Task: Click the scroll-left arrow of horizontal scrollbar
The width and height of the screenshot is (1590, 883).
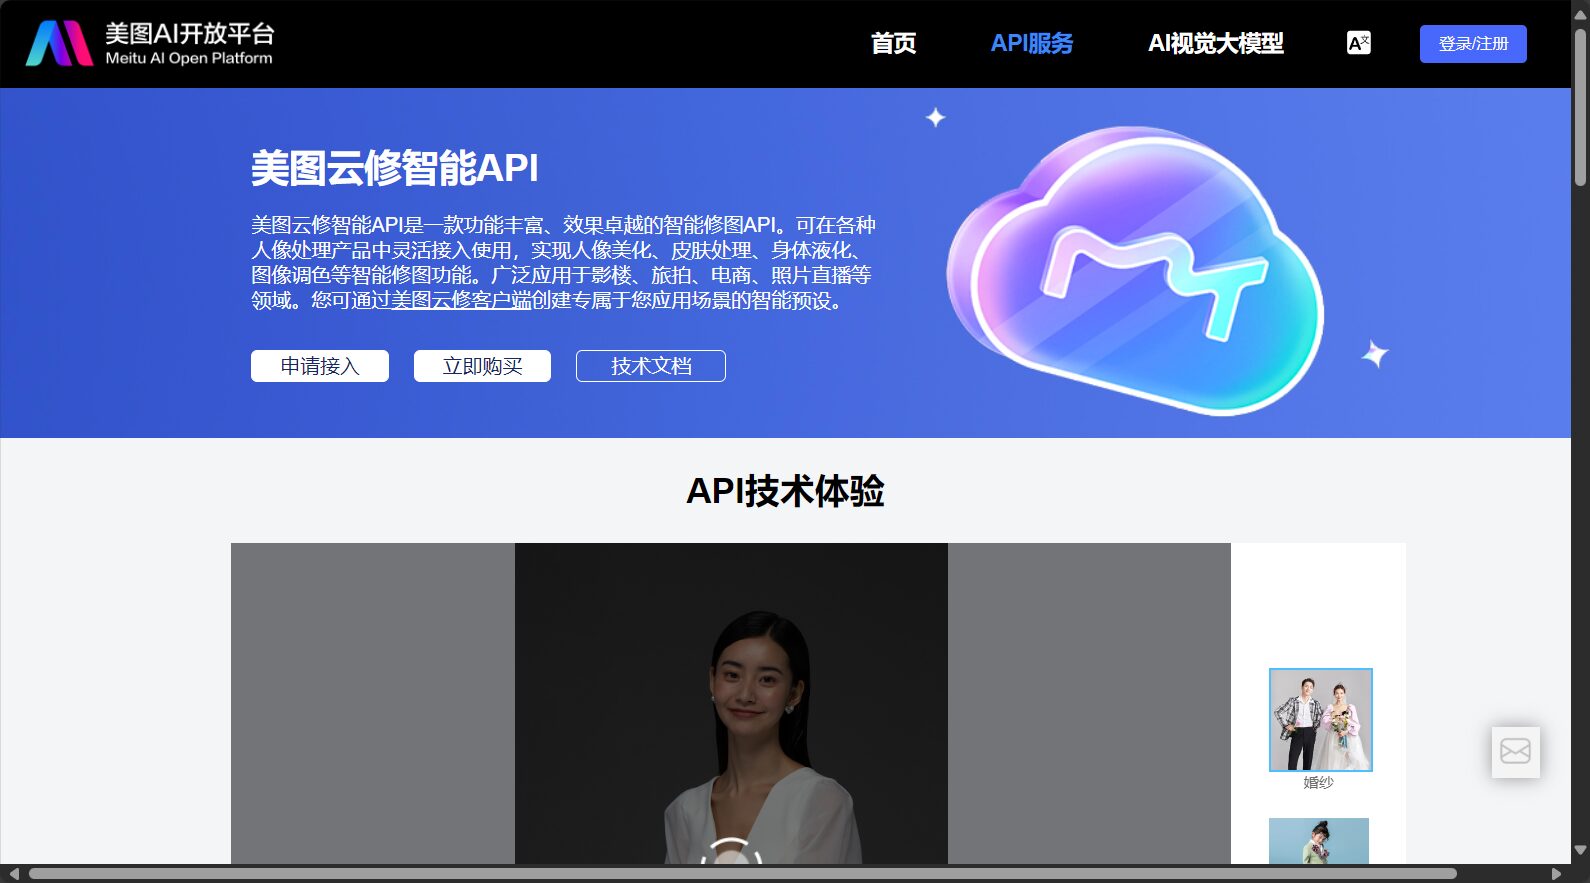Action: click(x=13, y=874)
